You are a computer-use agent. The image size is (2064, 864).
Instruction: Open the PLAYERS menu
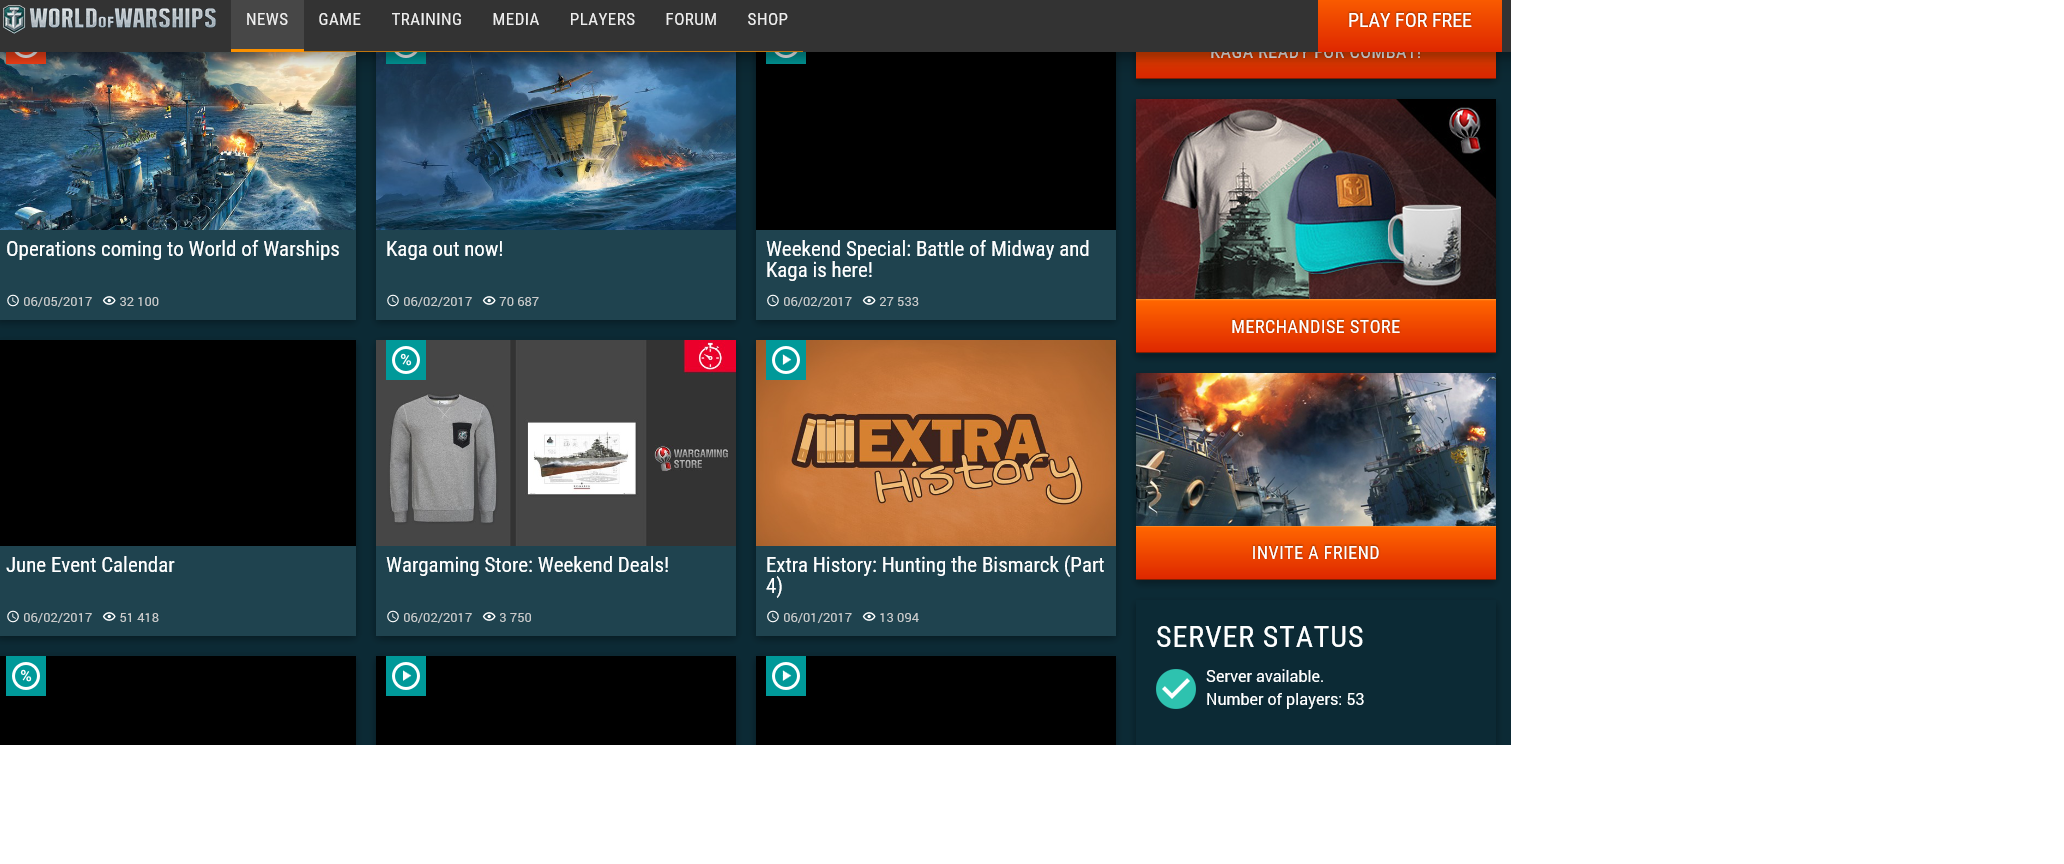[603, 20]
